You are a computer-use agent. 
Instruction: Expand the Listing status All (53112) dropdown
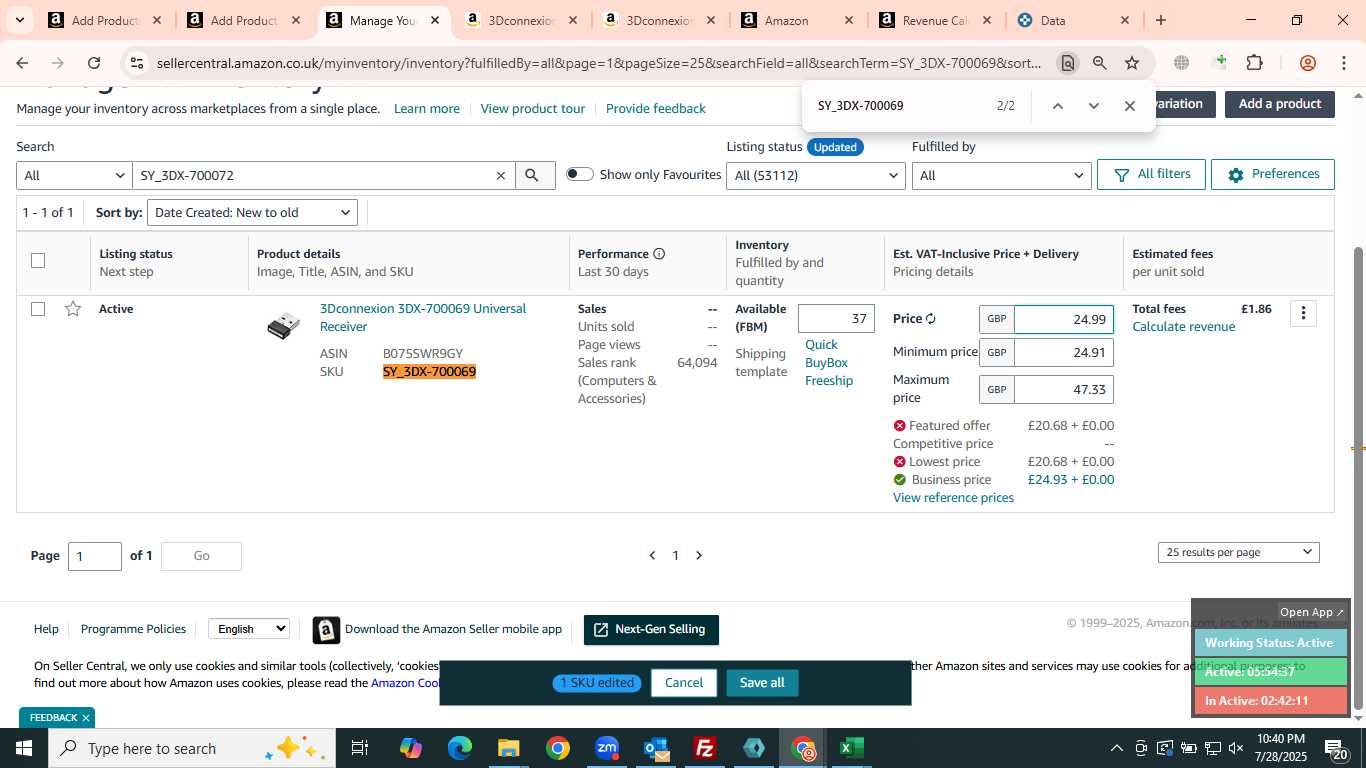(816, 175)
